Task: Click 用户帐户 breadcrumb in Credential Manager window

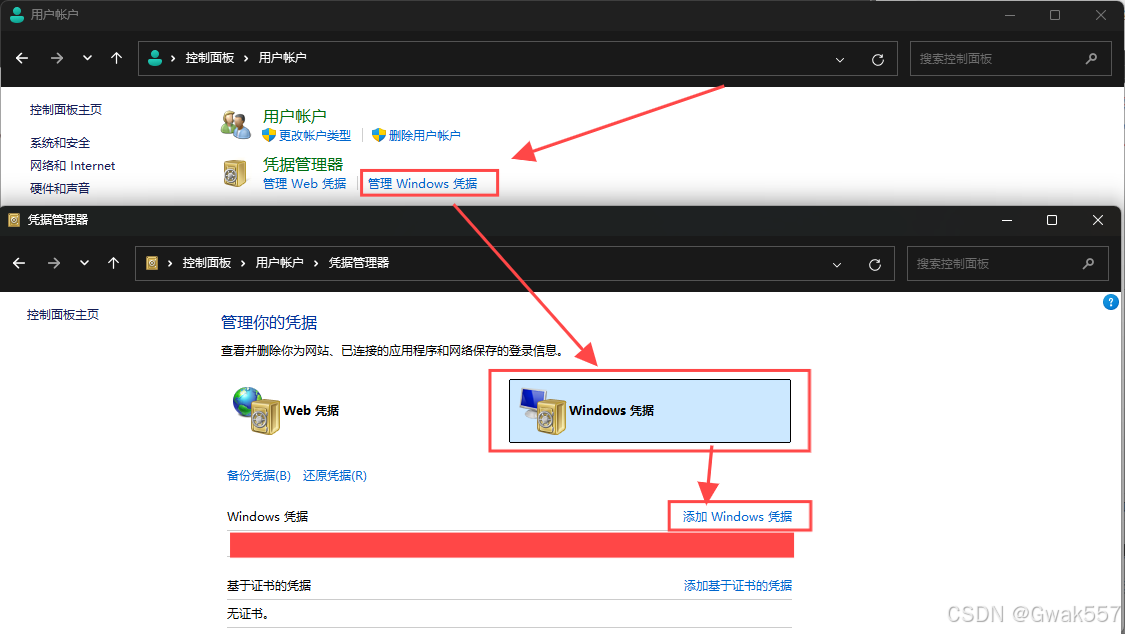Action: pos(280,263)
